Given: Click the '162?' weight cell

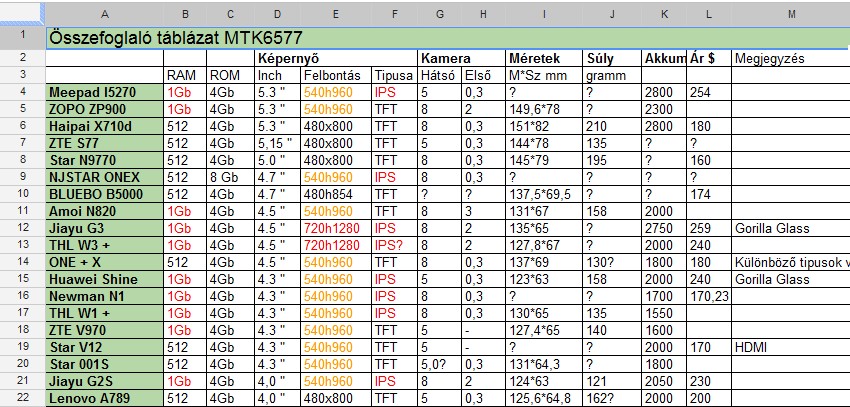Looking at the screenshot, I should tap(613, 398).
